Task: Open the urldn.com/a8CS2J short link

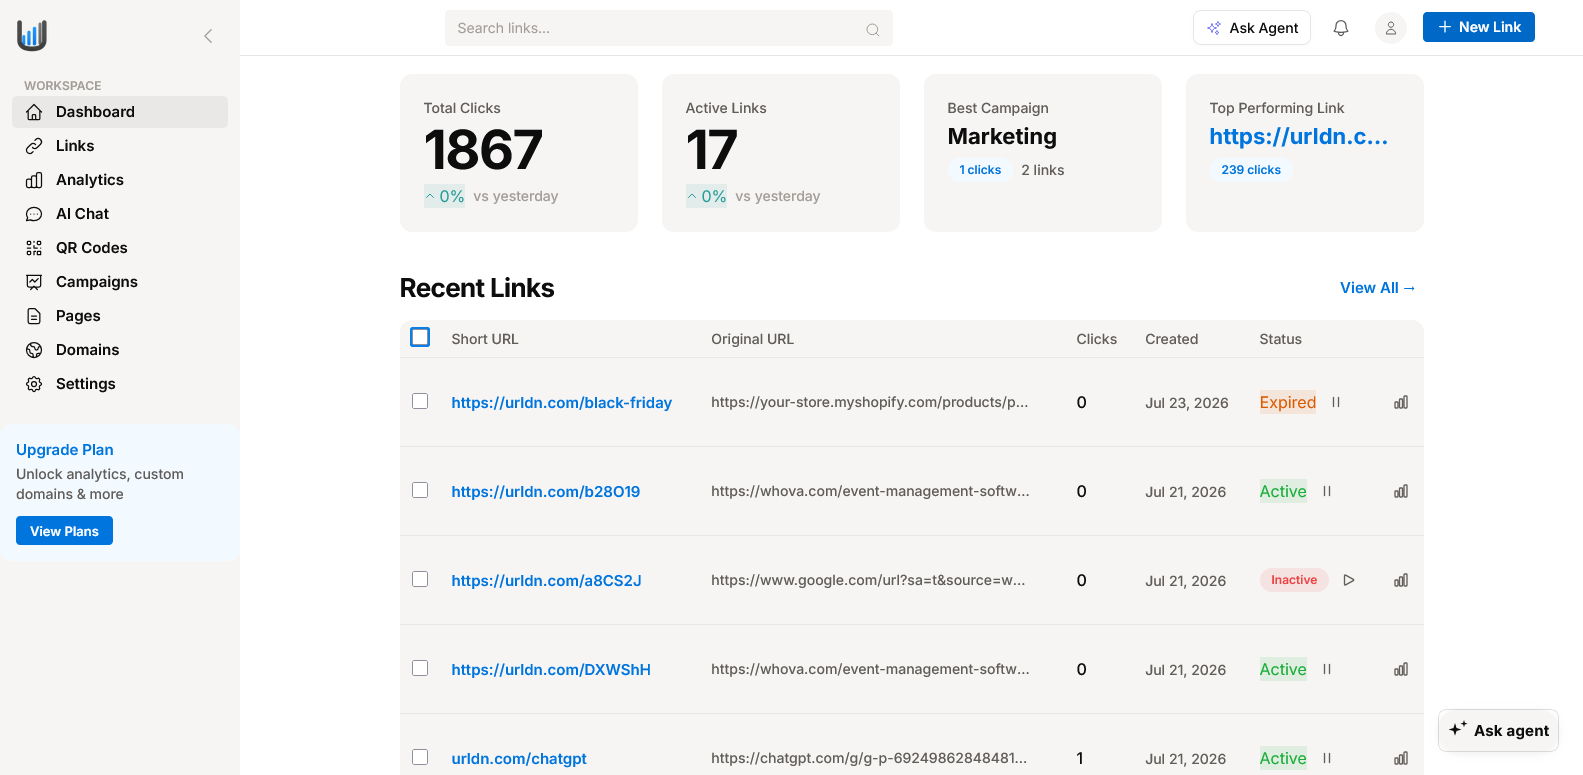Action: coord(546,581)
